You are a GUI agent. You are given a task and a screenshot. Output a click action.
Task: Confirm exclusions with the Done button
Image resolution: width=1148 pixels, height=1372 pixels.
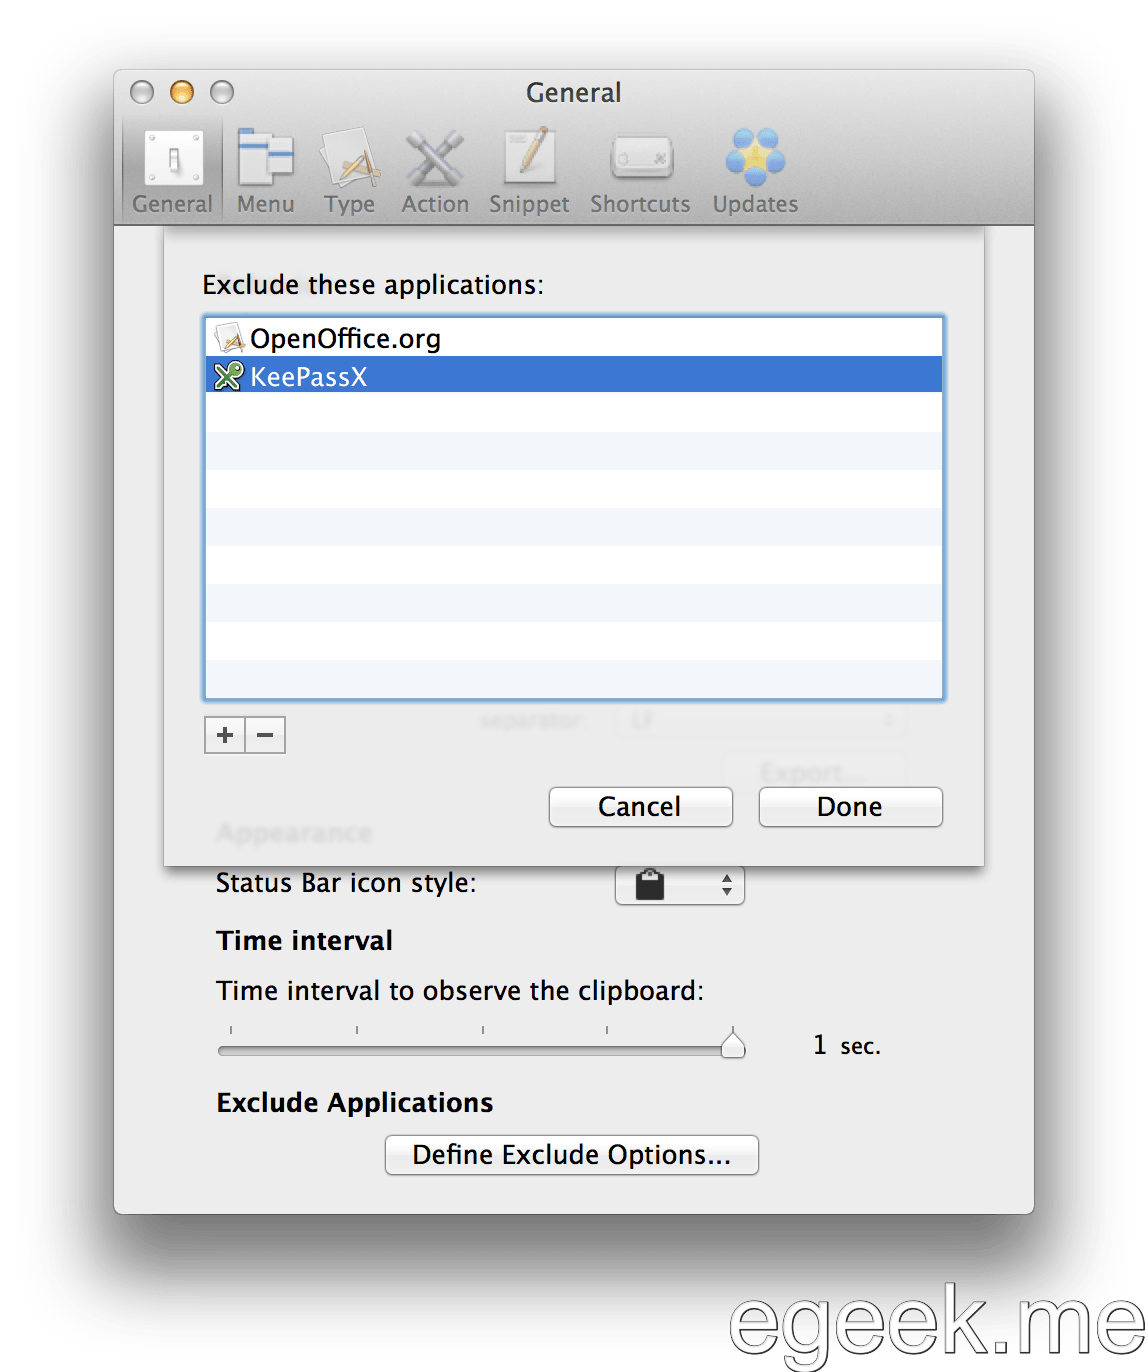[849, 807]
